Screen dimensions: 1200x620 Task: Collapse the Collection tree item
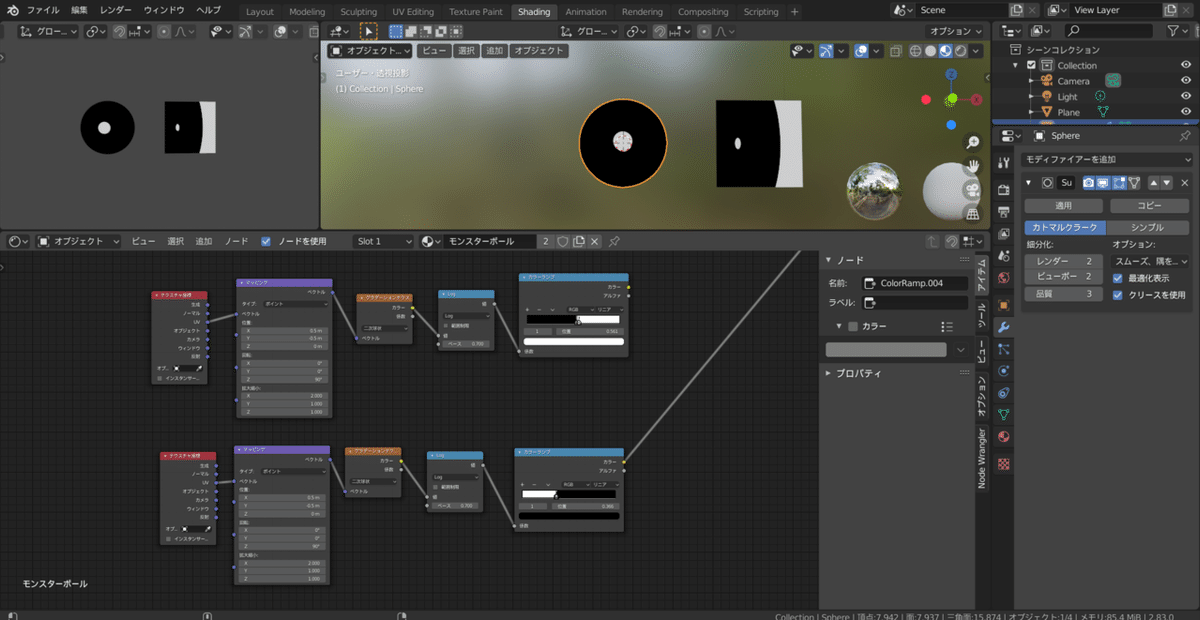coord(1017,65)
